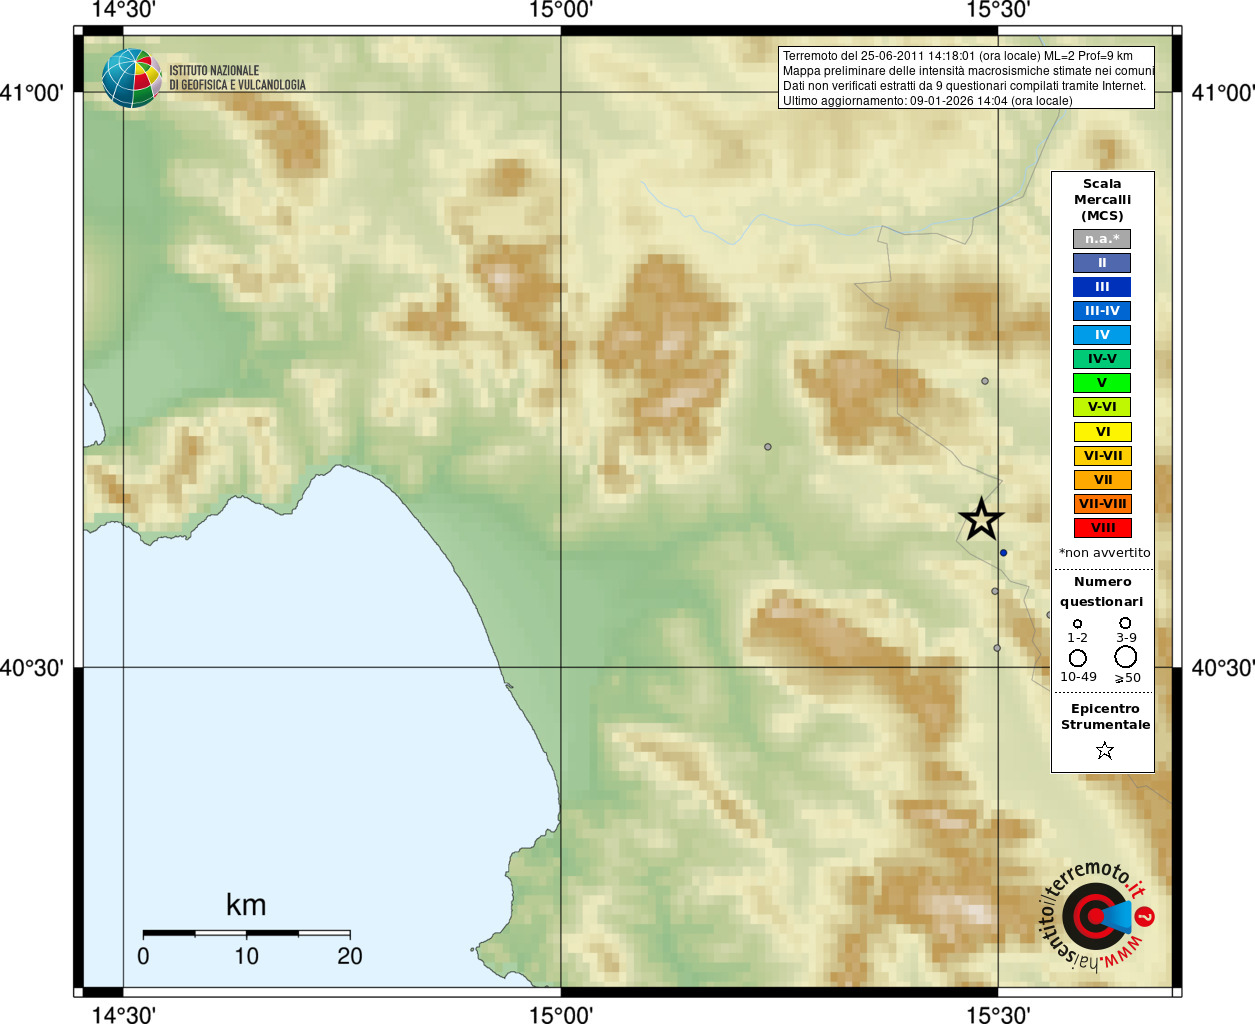The height and width of the screenshot is (1024, 1255).
Task: Click the ≥50 questionnaires circle symbol
Action: 1126,657
